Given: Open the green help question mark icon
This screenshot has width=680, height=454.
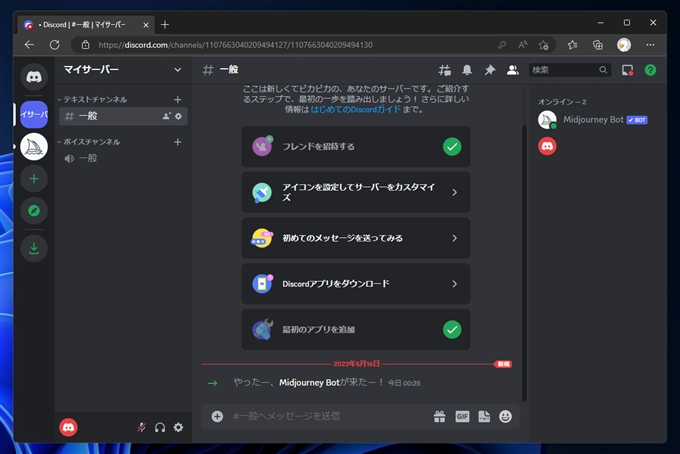Looking at the screenshot, I should pyautogui.click(x=650, y=70).
